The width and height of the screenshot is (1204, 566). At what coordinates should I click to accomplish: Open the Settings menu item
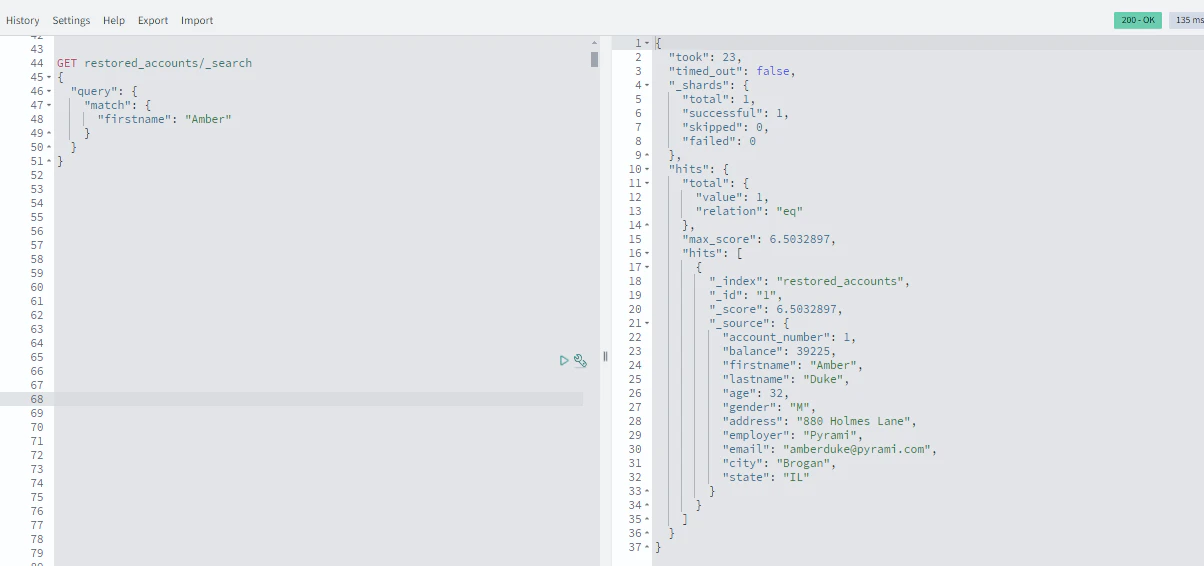coord(71,20)
